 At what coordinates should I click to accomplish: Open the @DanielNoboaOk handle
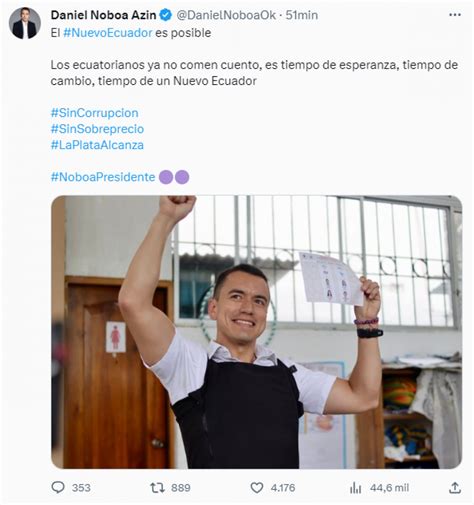[x=226, y=15]
